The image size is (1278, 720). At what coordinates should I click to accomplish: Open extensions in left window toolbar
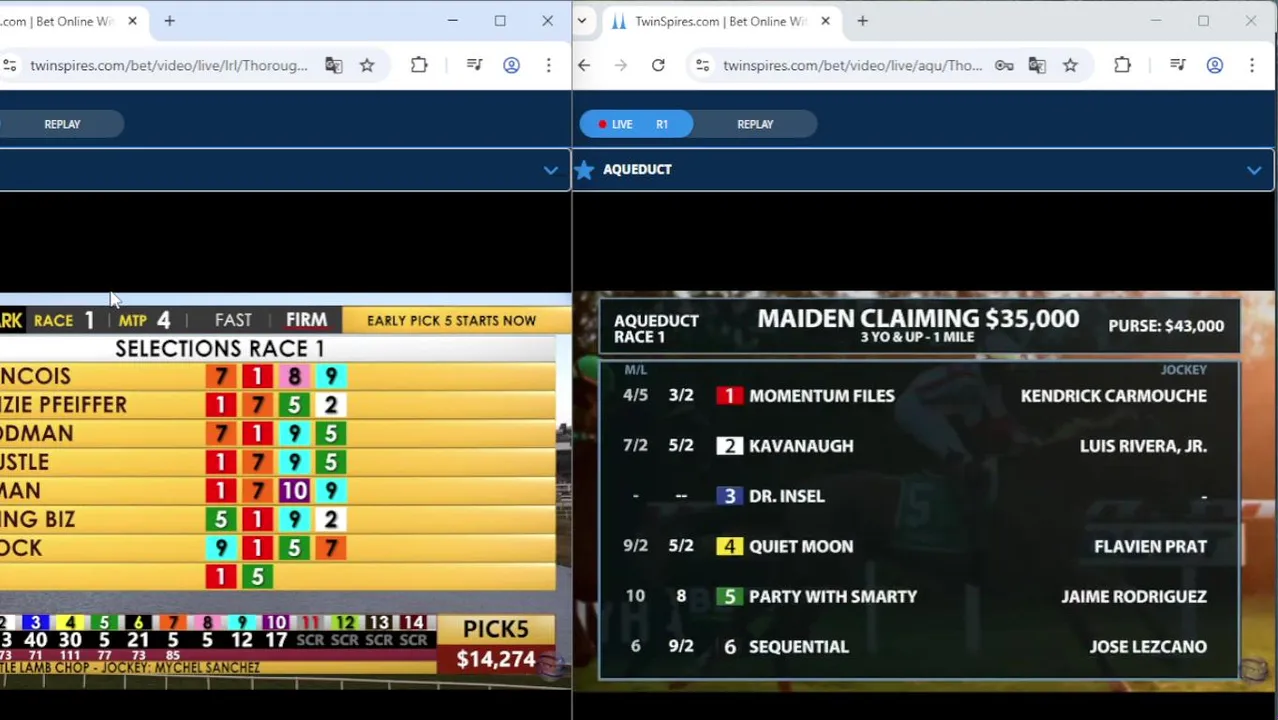click(x=419, y=65)
